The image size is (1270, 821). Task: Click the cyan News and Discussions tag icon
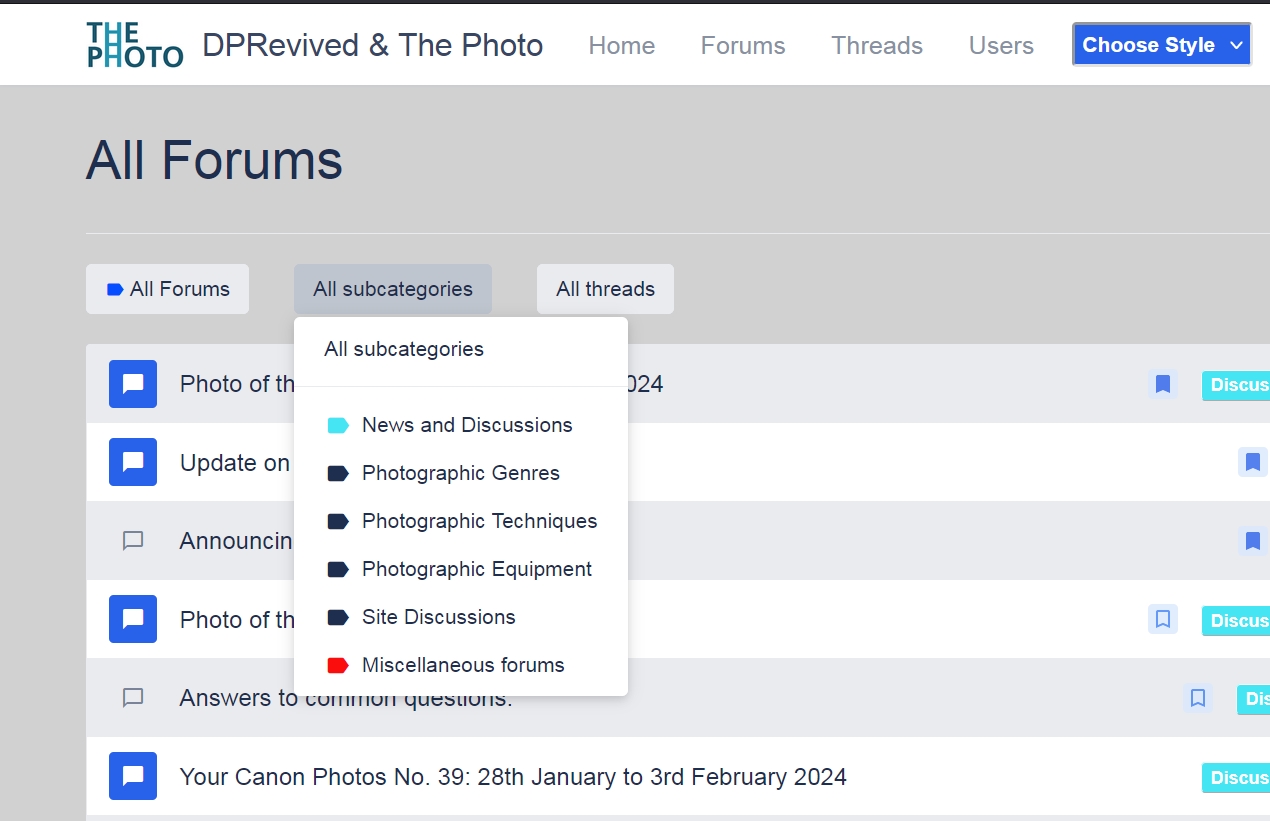[x=338, y=425]
